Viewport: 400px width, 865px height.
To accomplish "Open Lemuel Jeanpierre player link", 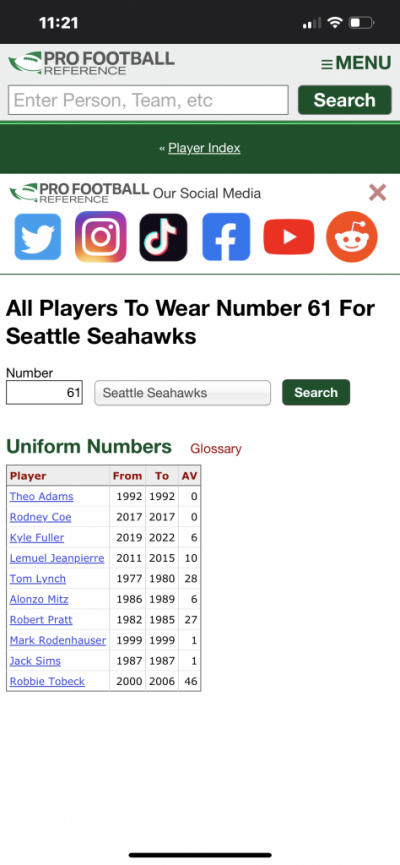I will (x=57, y=558).
